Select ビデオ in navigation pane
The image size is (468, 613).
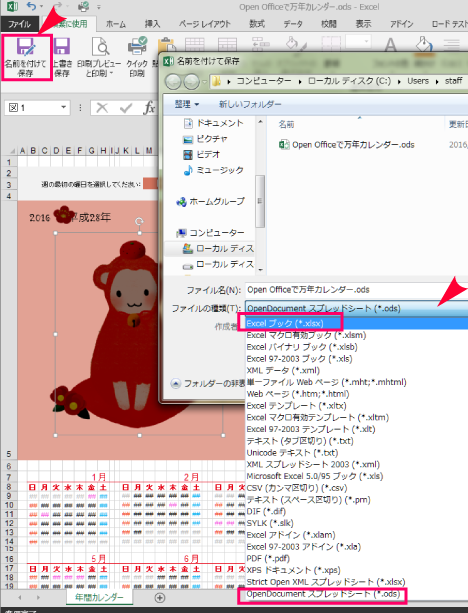tap(202, 154)
